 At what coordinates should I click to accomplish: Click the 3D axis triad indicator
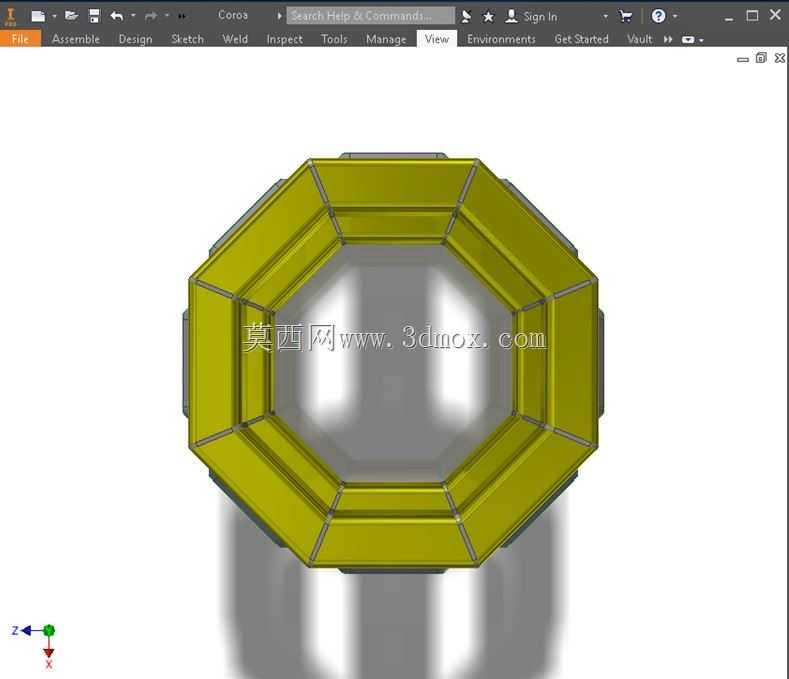coord(36,646)
